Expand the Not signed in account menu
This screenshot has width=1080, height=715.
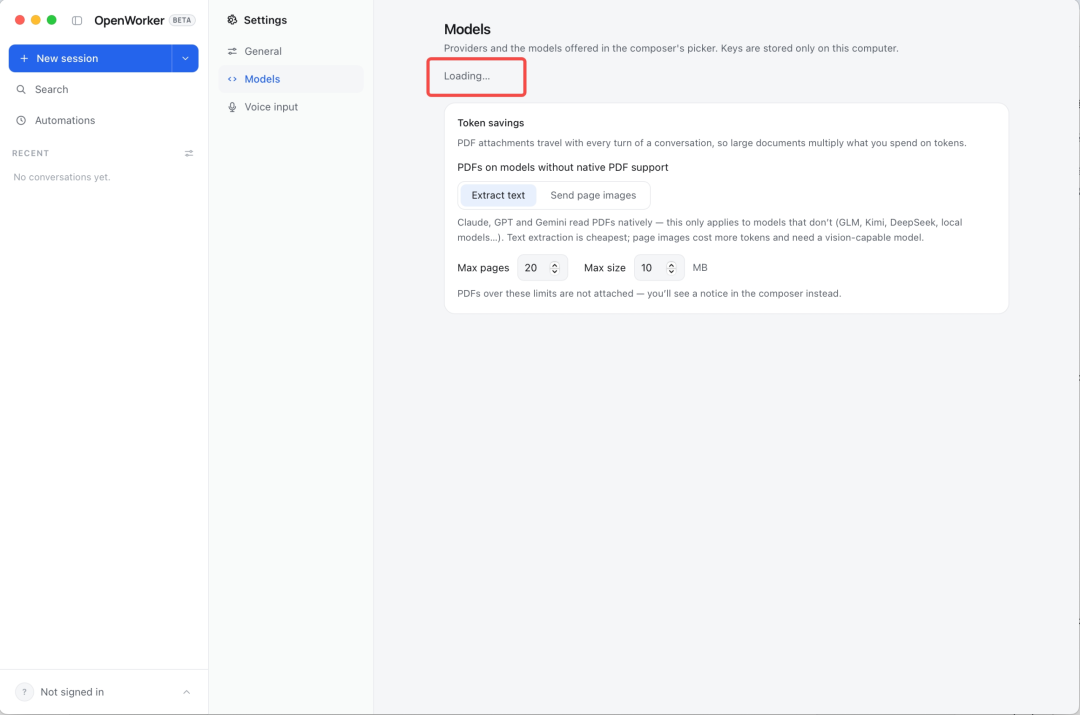pyautogui.click(x=187, y=692)
